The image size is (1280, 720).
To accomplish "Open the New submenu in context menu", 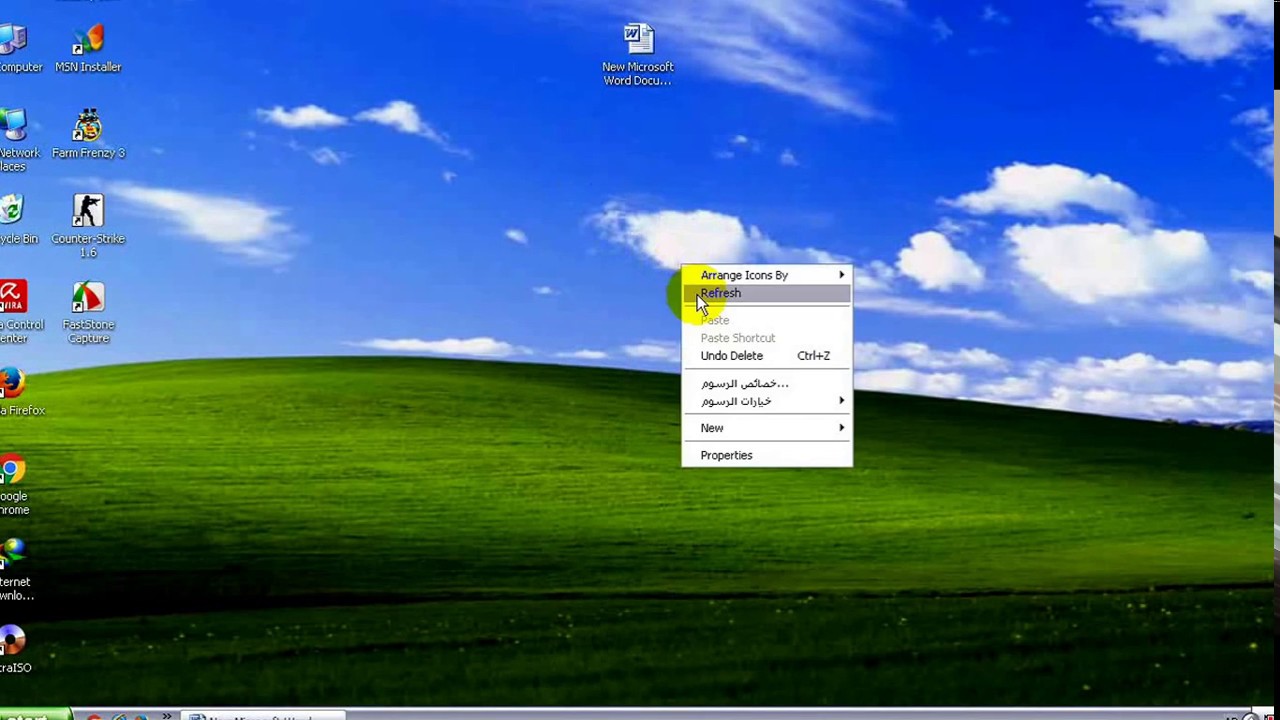I will [767, 428].
